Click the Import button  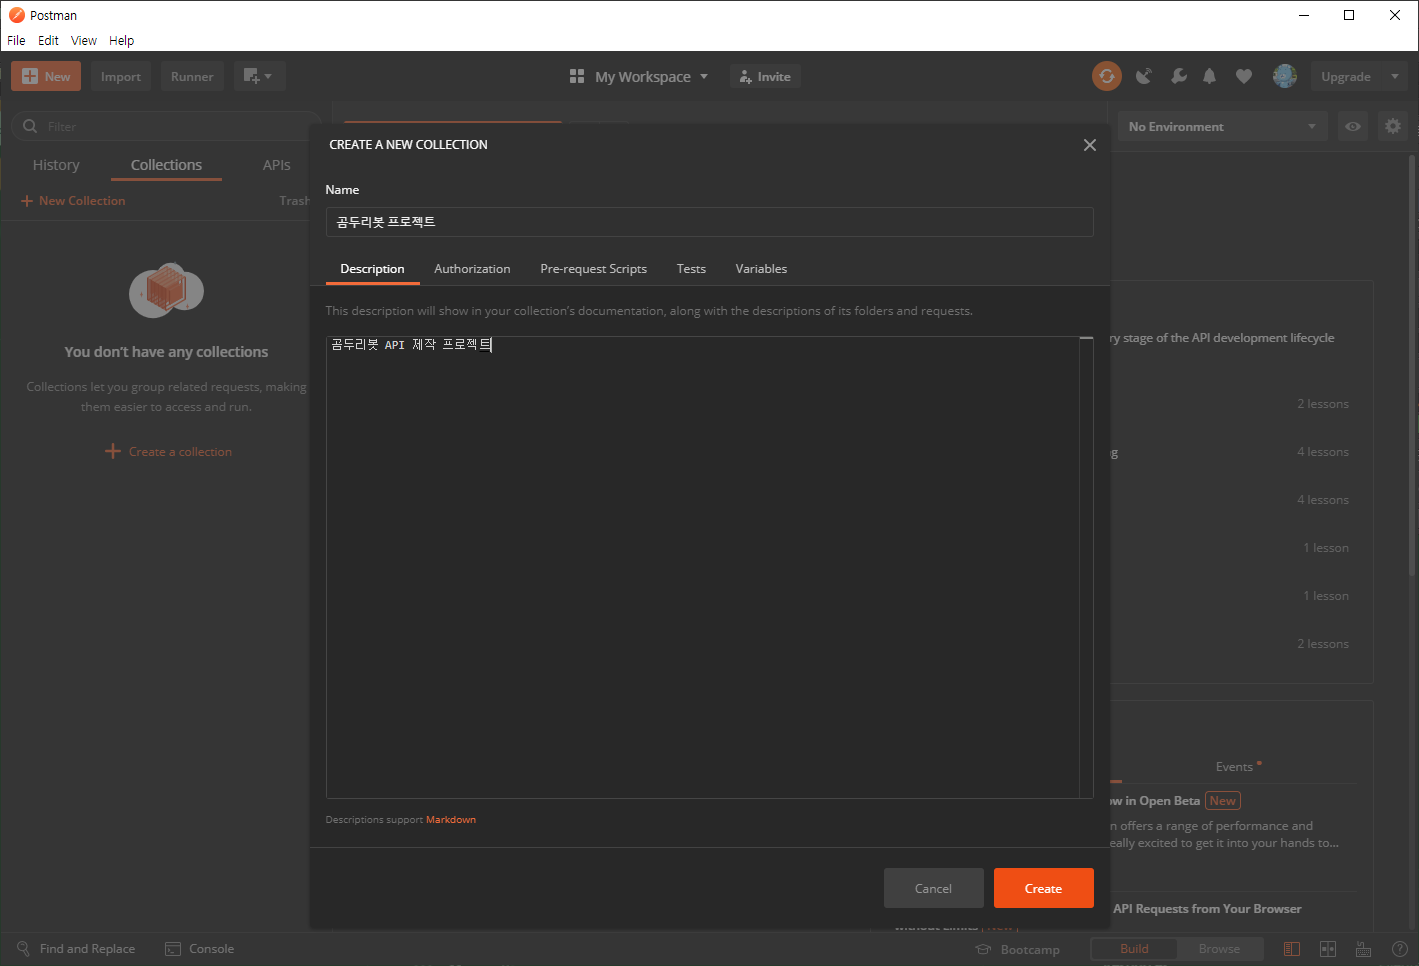[x=121, y=76]
